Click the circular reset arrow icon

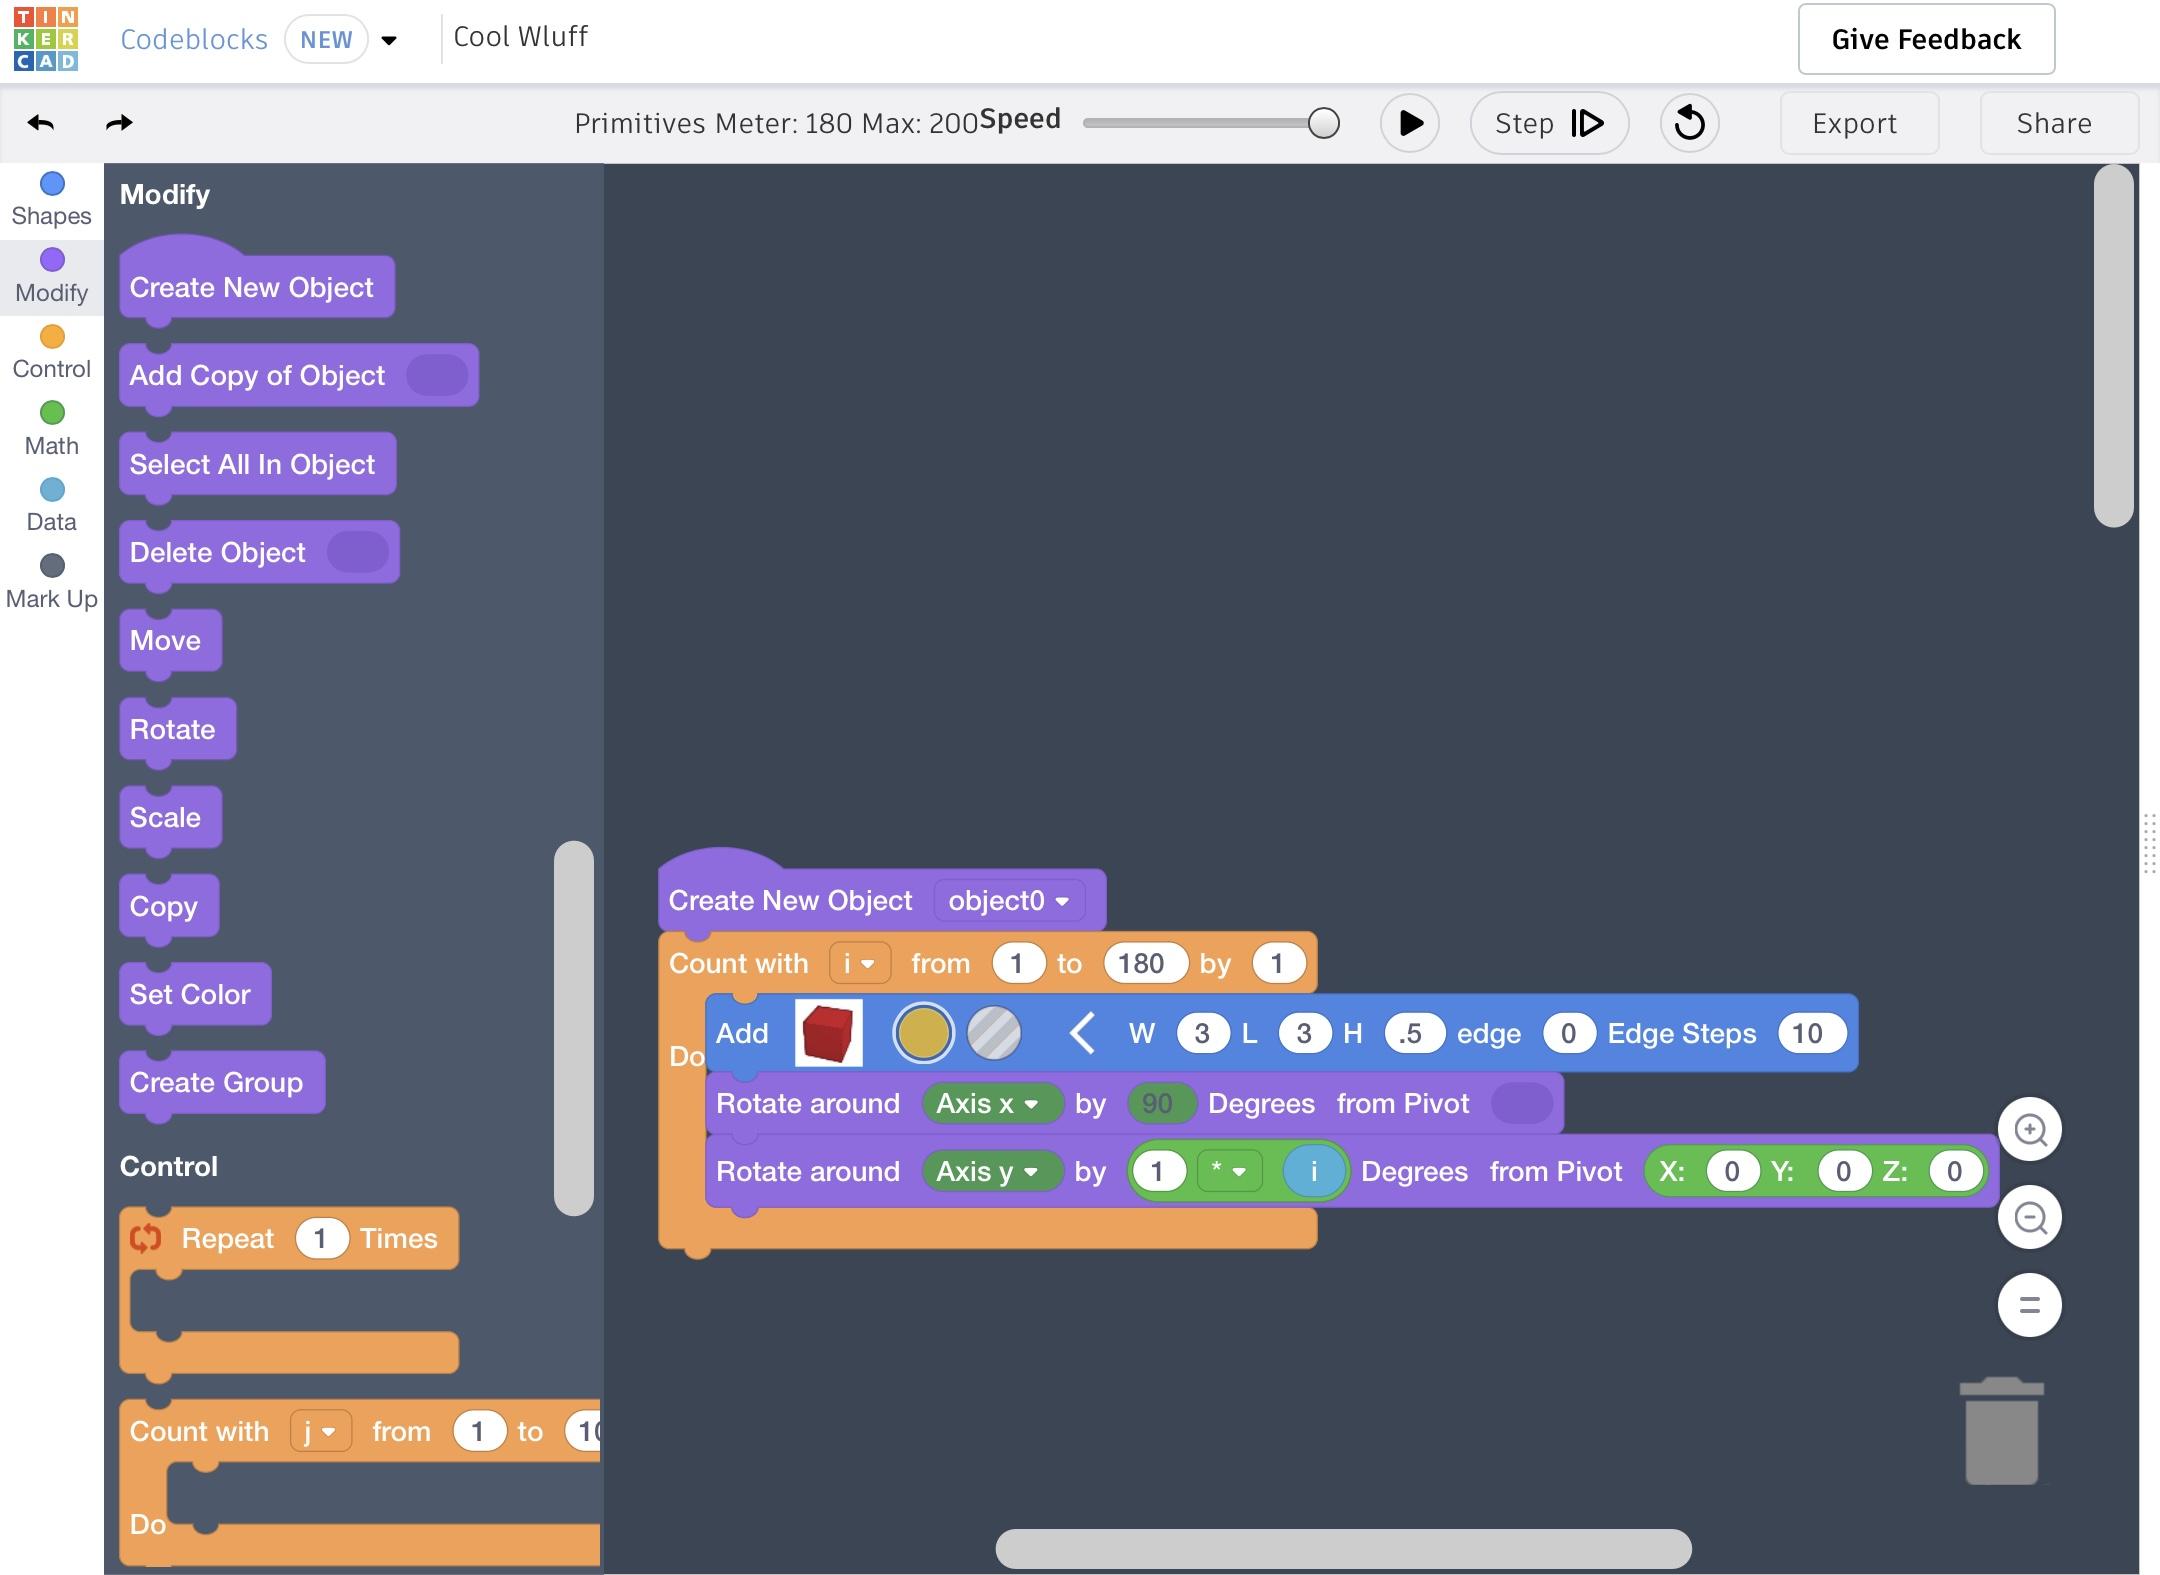[x=1689, y=123]
